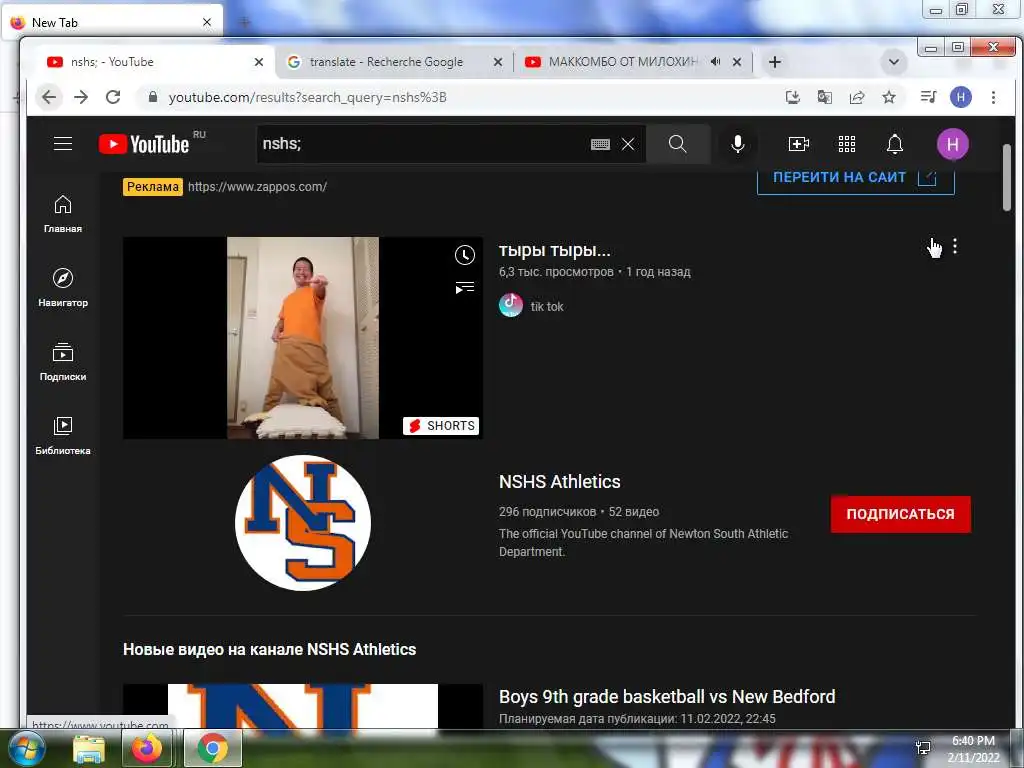
Task: Open Подписки in the sidebar
Action: [x=63, y=361]
